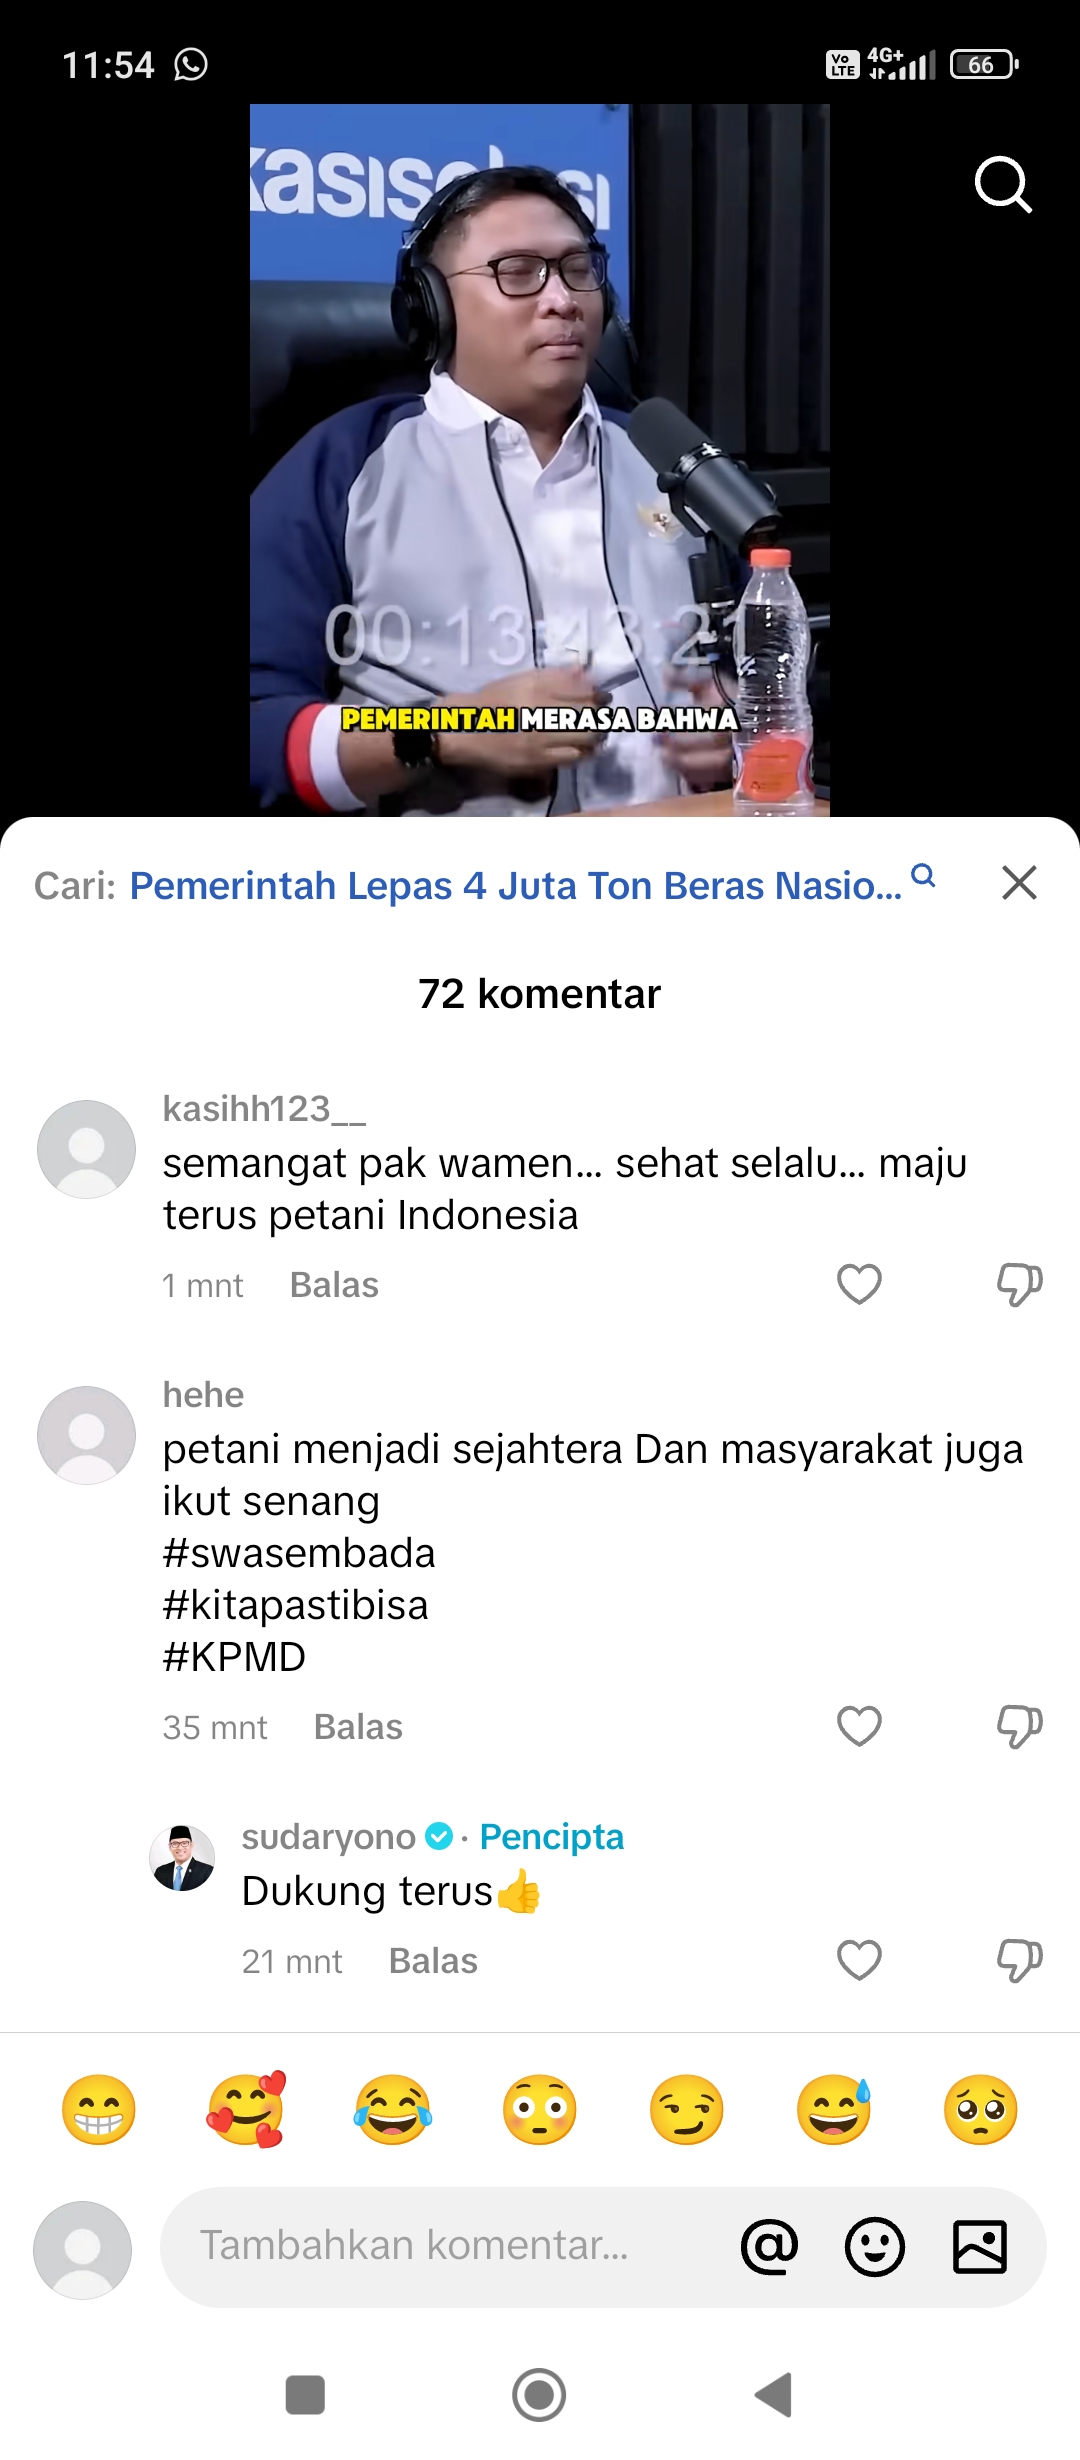The width and height of the screenshot is (1080, 2460).
Task: Attach an image using picture icon
Action: 980,2247
